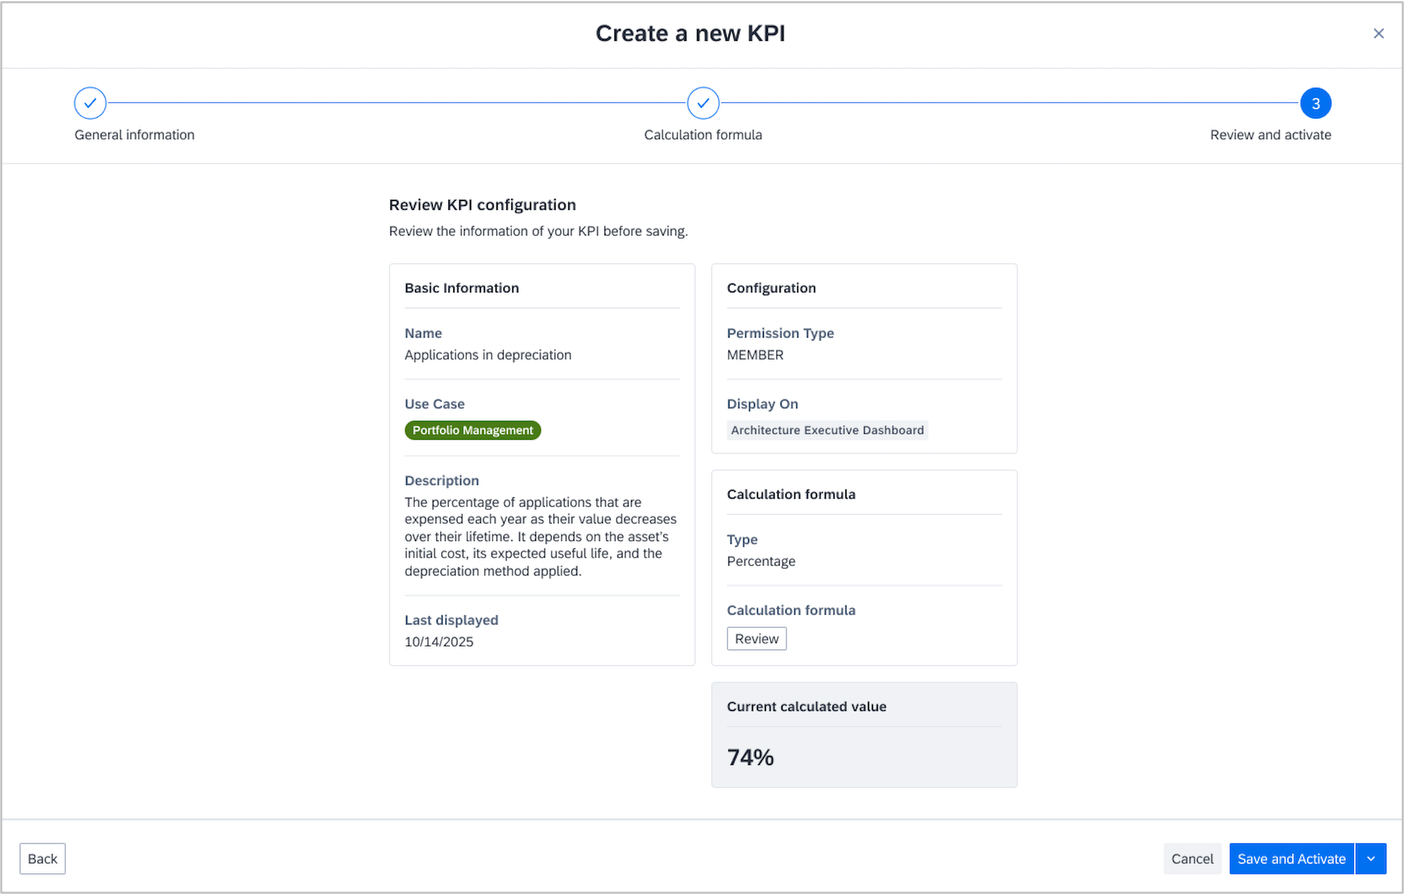This screenshot has height=894, width=1404.
Task: Open the calculation formula Review button
Action: [756, 639]
